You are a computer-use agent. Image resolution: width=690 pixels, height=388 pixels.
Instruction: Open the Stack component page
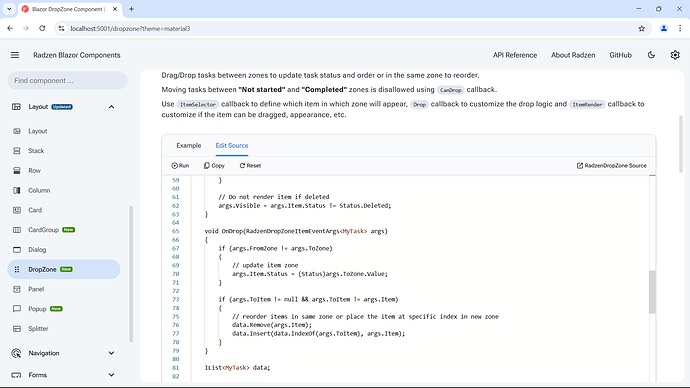[x=36, y=151]
